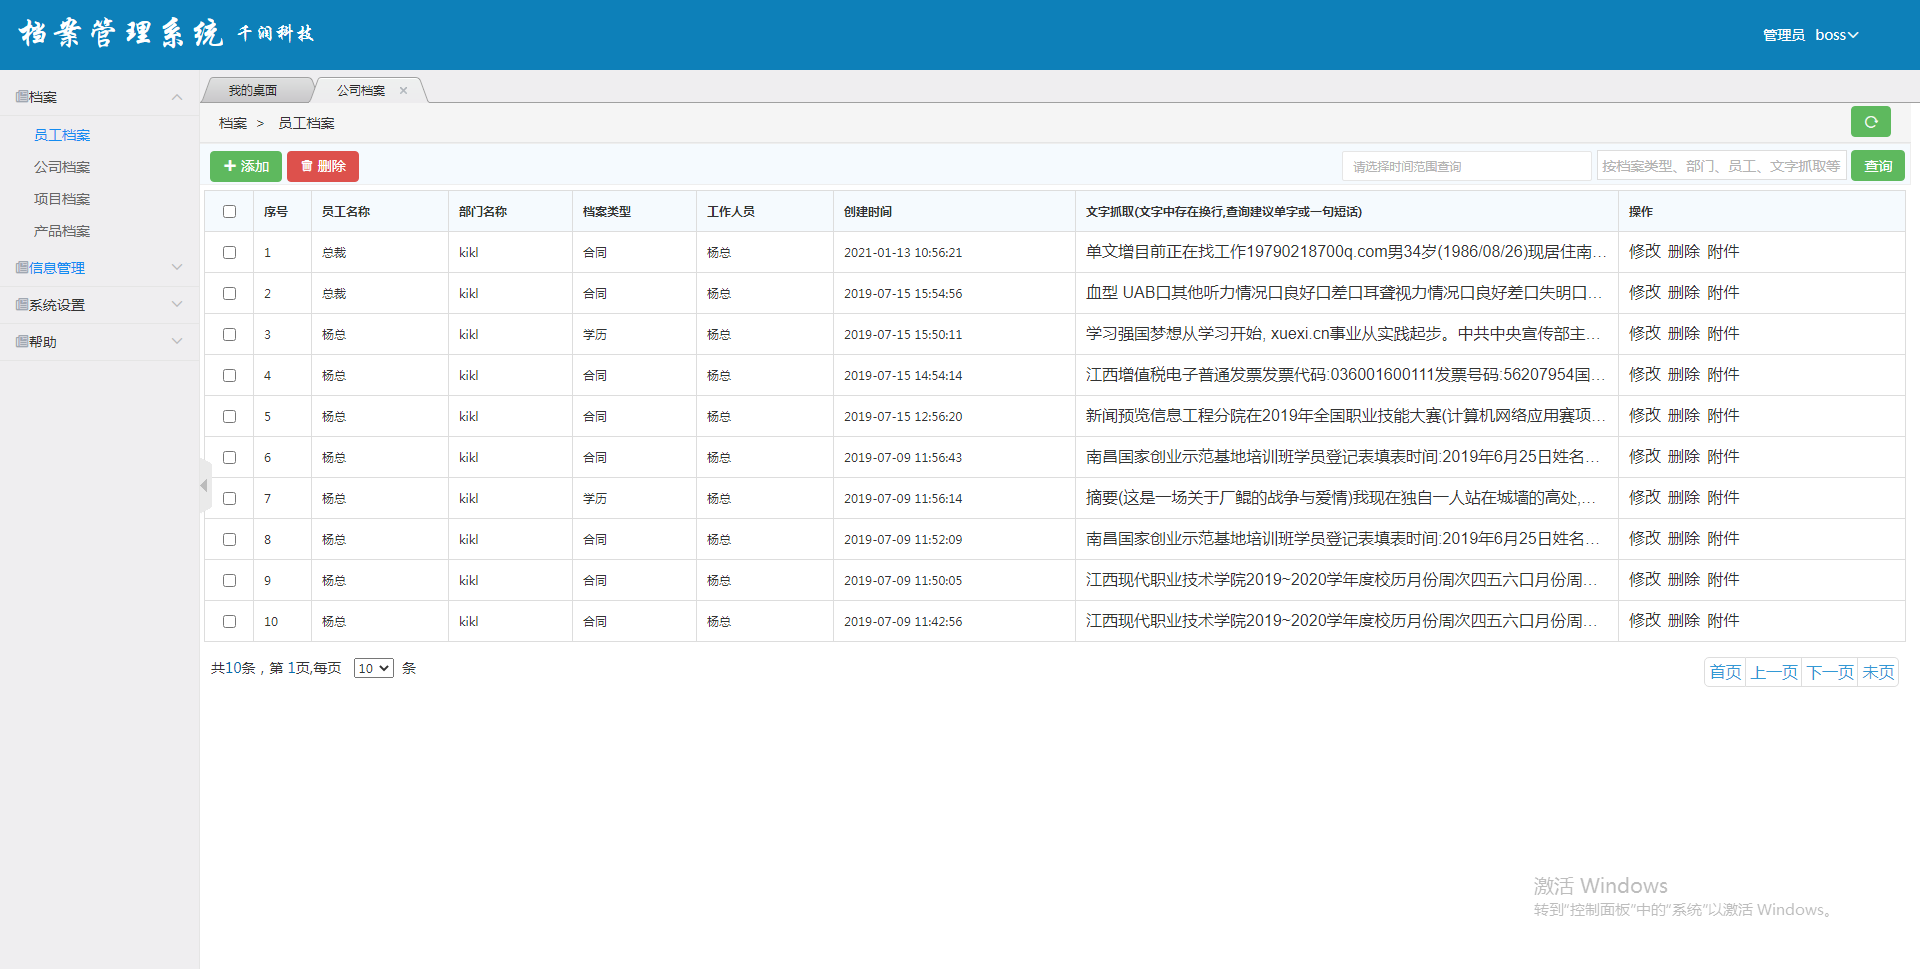
Task: Open the boss user dropdown menu
Action: [1836, 35]
